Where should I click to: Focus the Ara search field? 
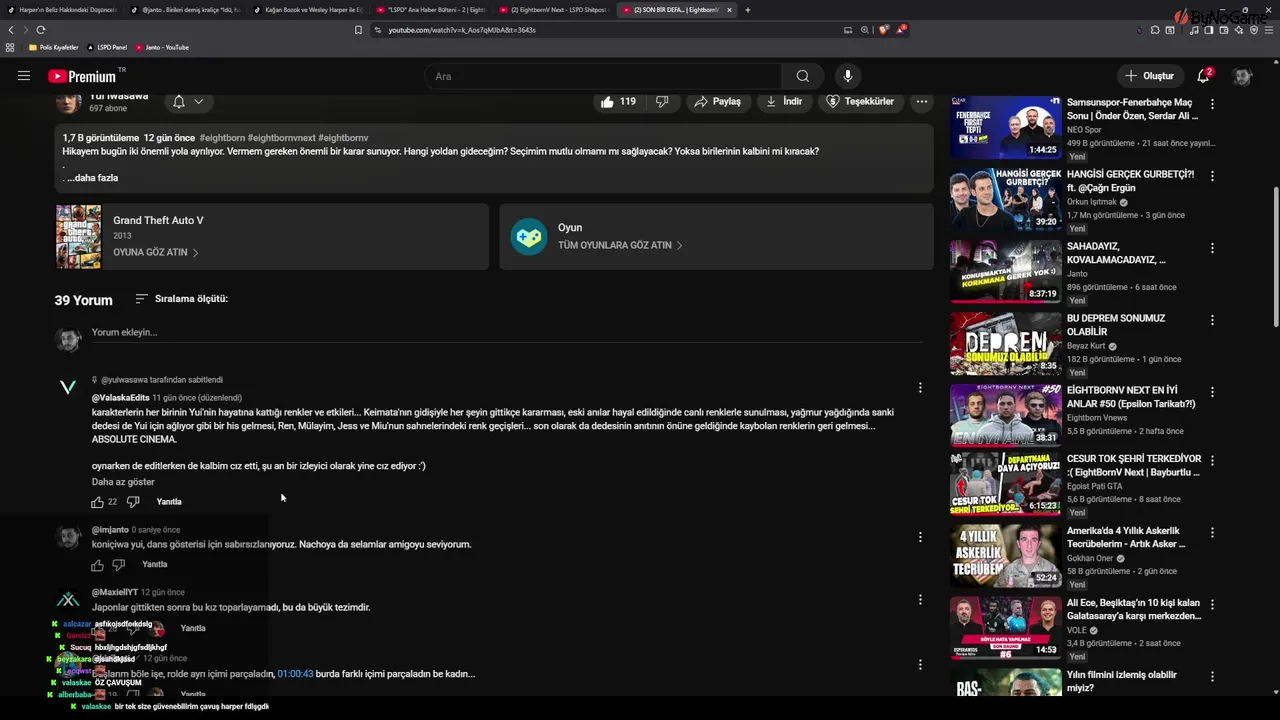click(x=603, y=76)
